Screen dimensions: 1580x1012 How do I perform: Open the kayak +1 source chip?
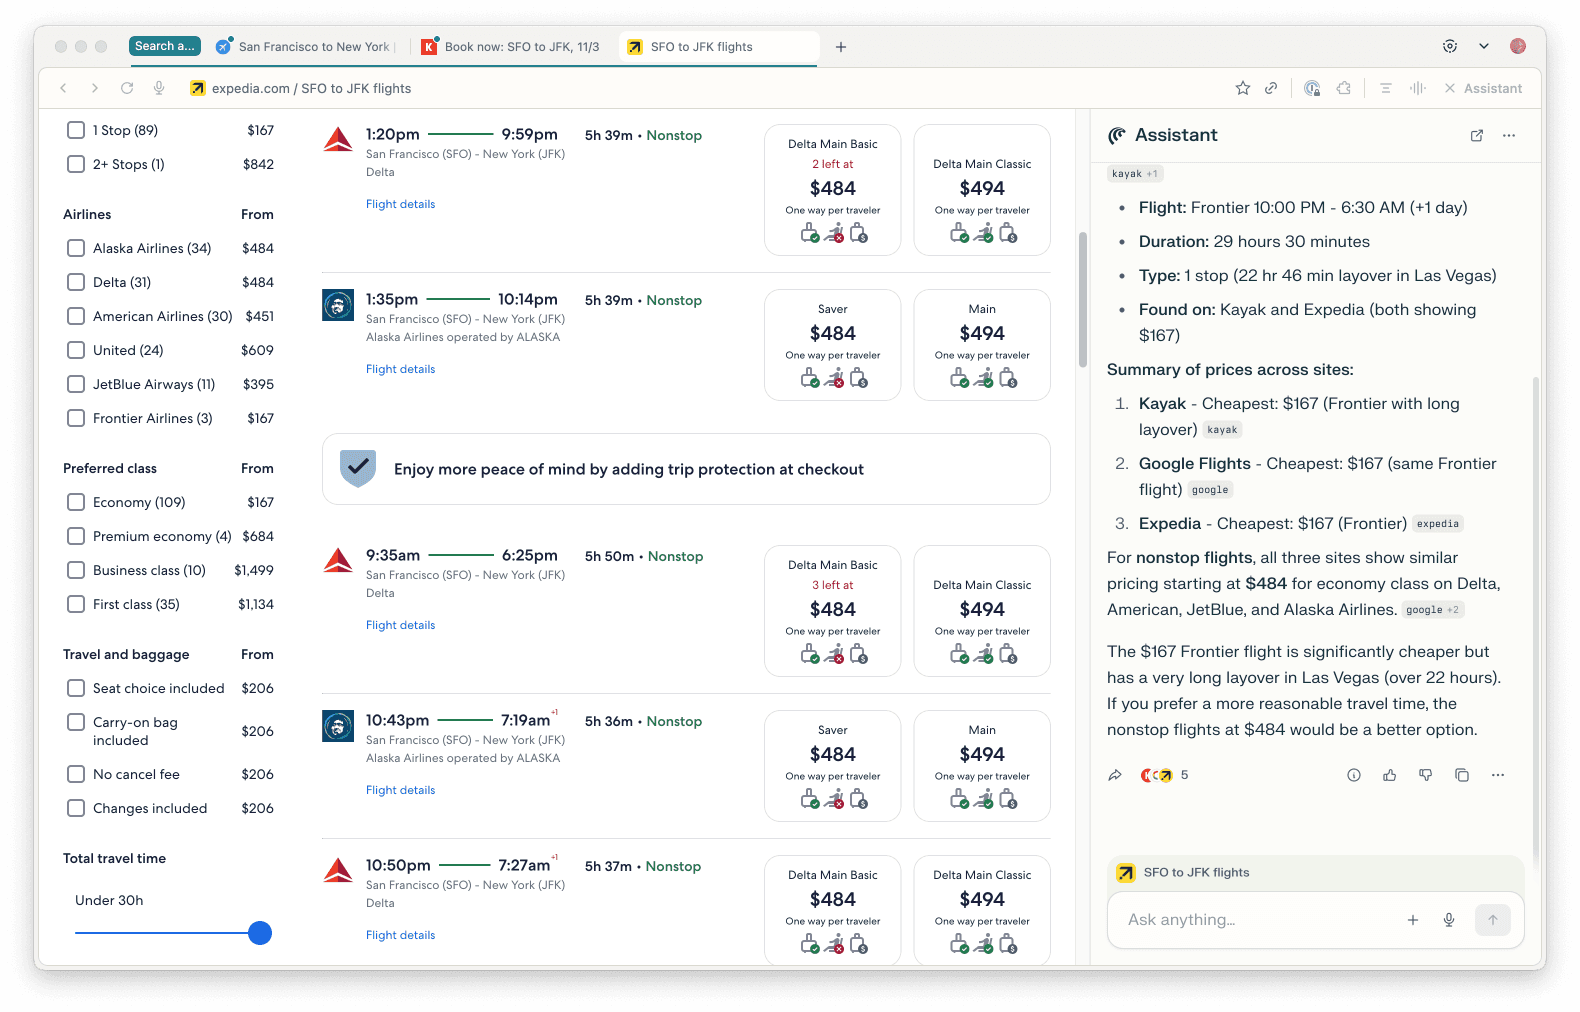pos(1135,174)
